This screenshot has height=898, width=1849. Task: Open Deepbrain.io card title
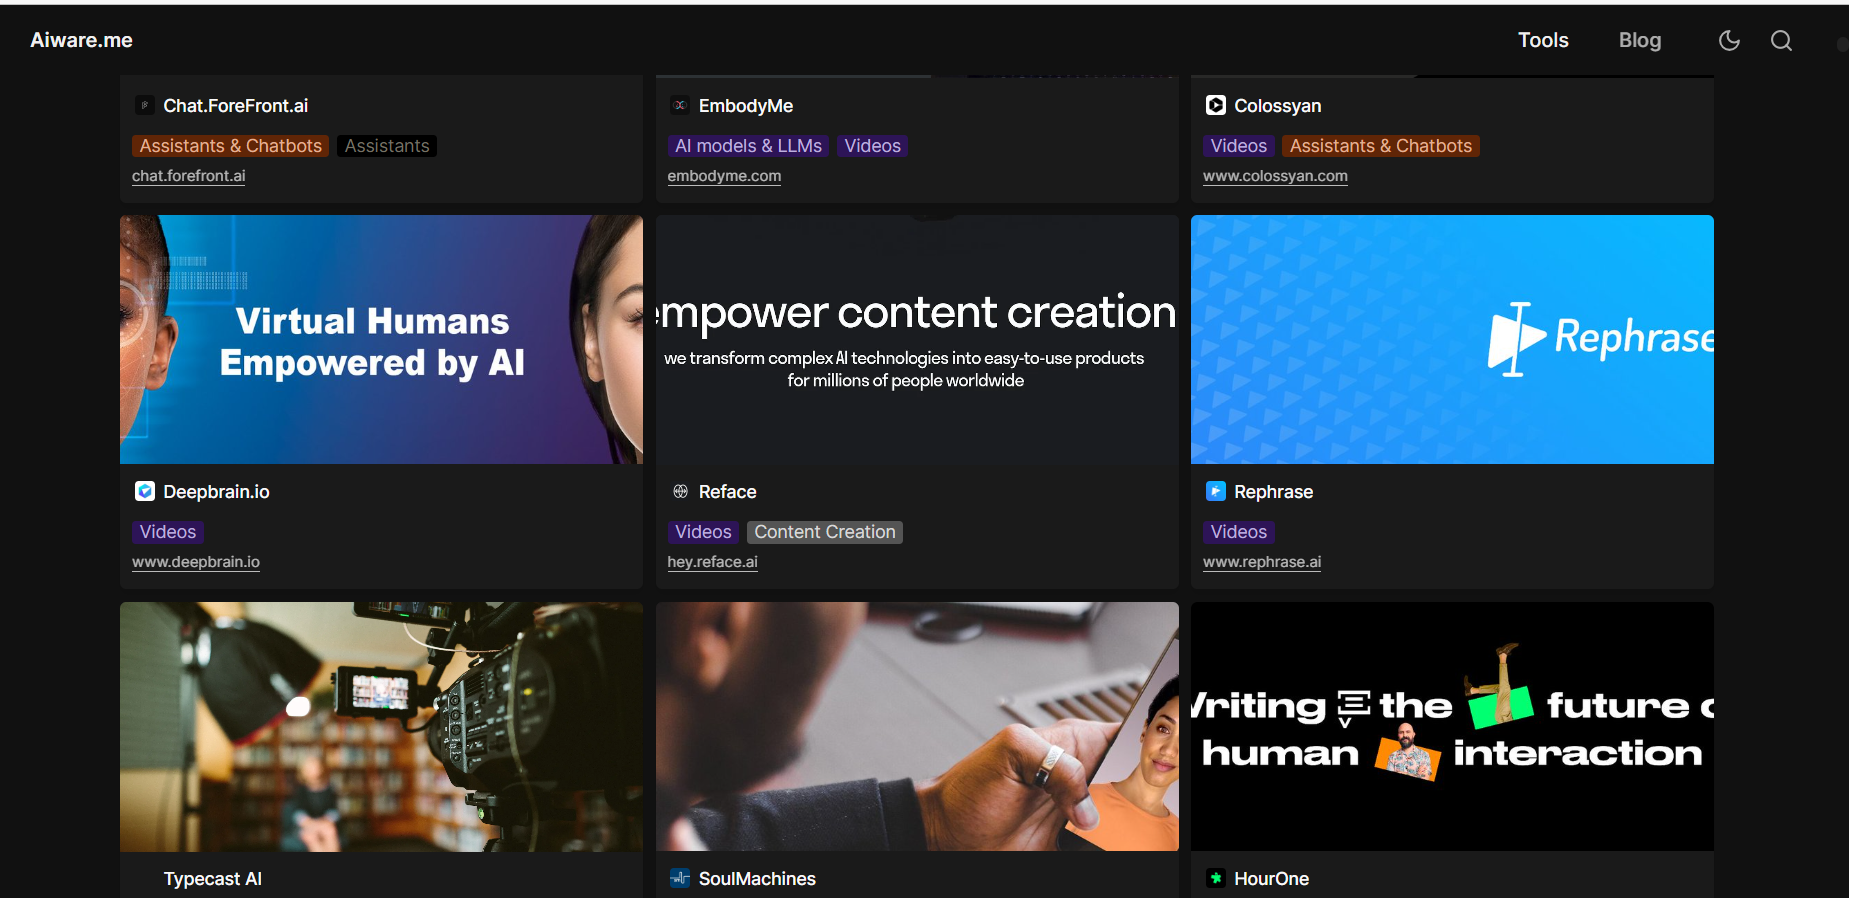pos(217,492)
